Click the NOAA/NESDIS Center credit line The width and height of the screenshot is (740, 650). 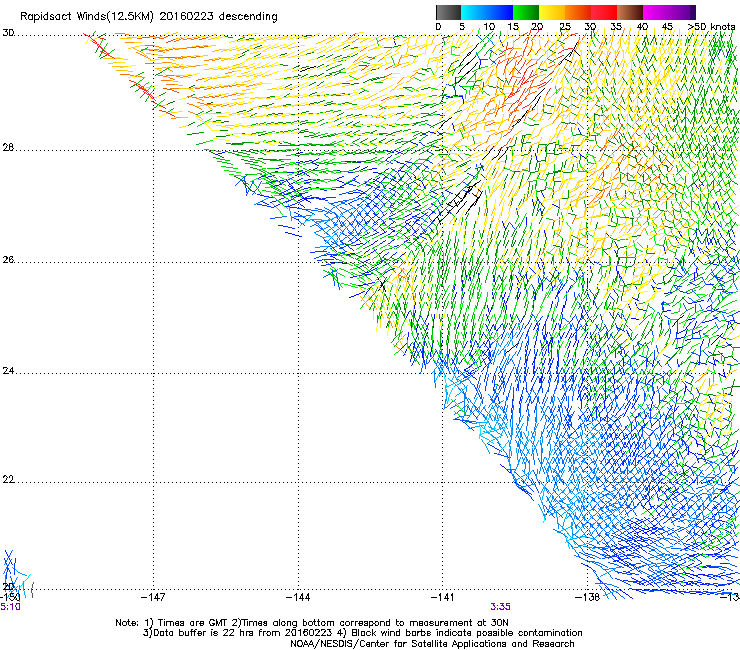(432, 644)
